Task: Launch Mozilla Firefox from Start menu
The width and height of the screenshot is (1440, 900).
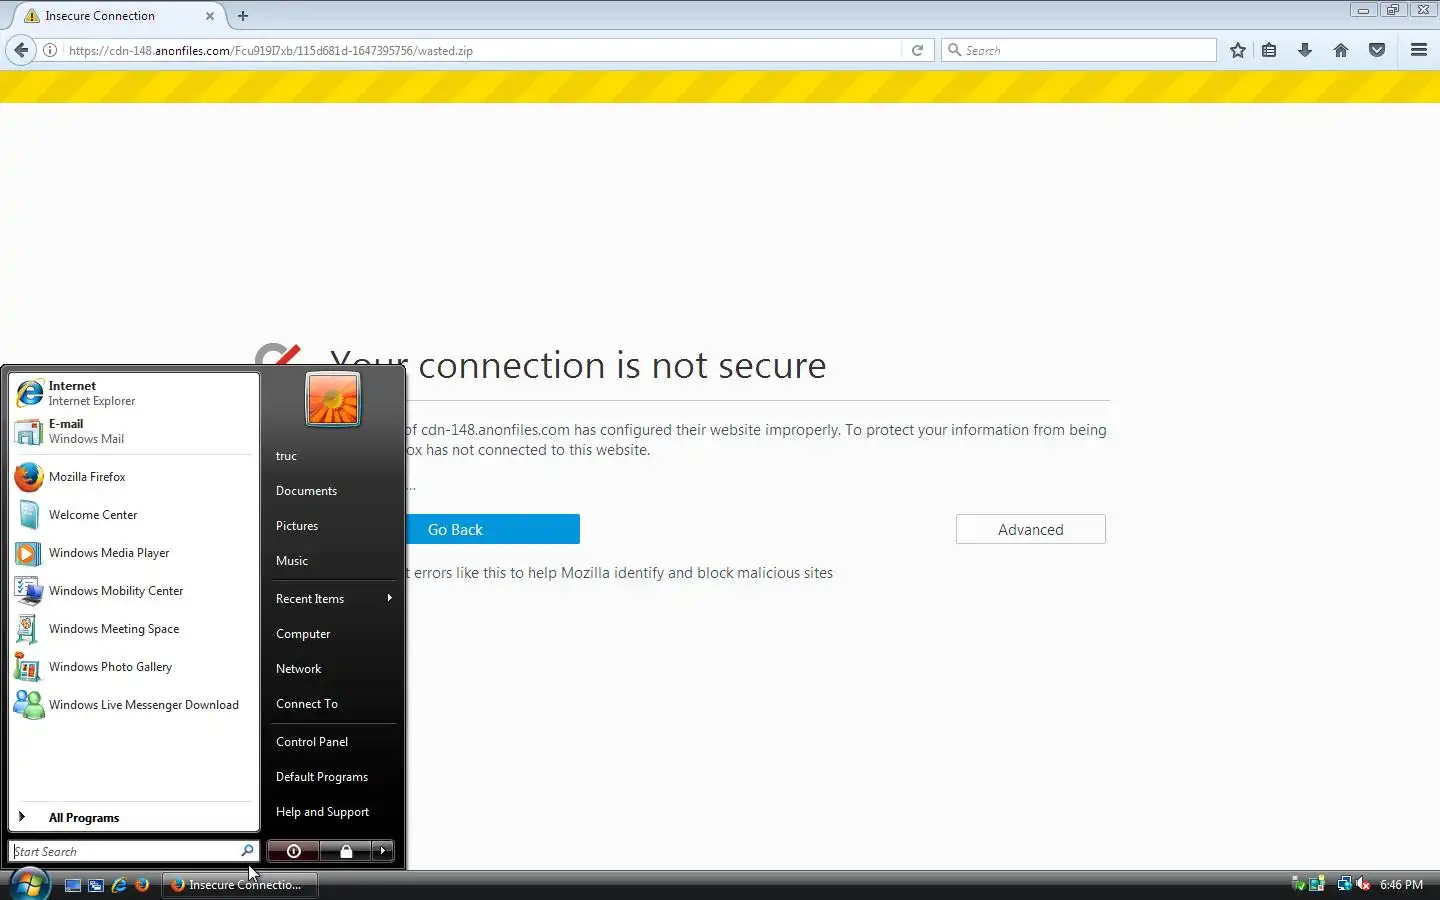Action: click(x=134, y=477)
